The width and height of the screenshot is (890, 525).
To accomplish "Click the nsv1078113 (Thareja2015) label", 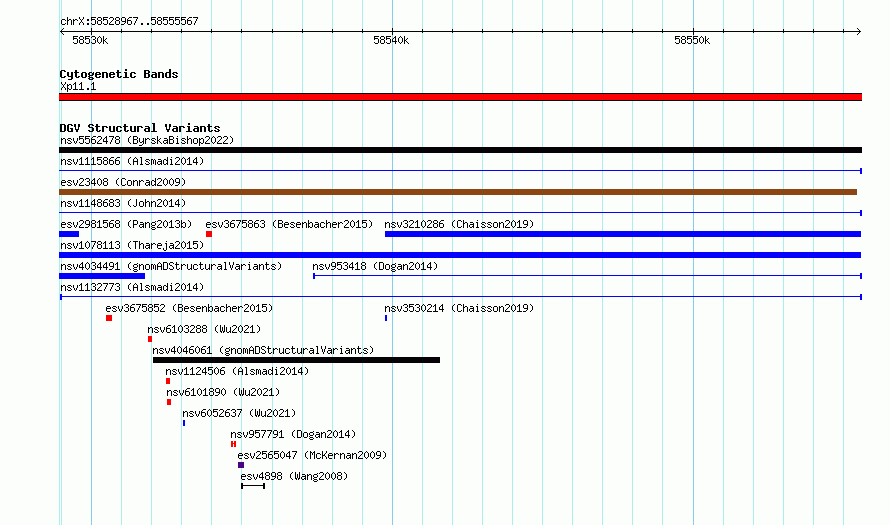I will point(132,245).
